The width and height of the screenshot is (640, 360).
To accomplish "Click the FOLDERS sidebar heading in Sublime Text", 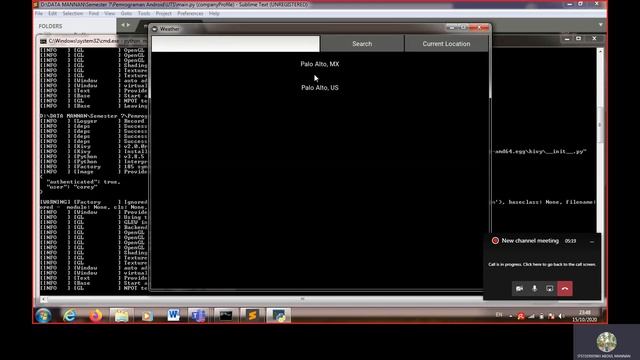I will coord(51,26).
